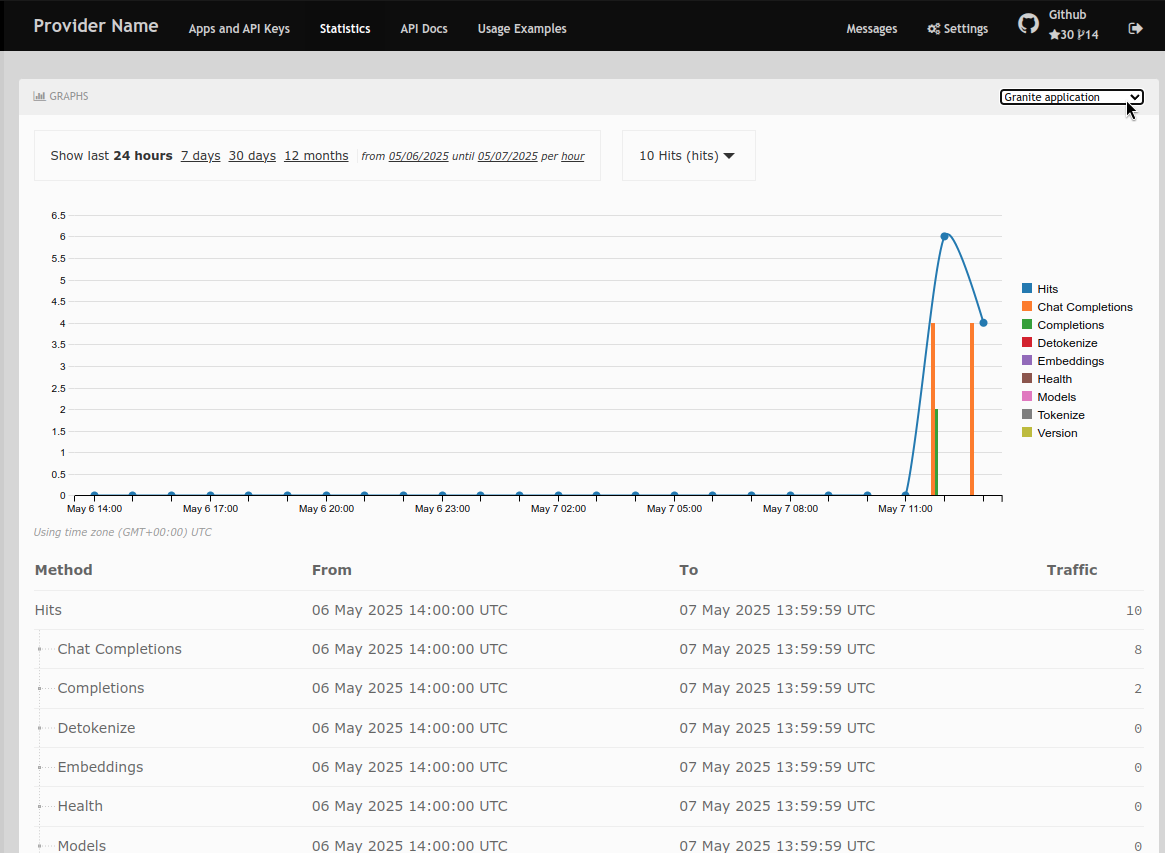Click the last data point at 4 hits
Screen dimensions: 1165x853
(x=983, y=322)
